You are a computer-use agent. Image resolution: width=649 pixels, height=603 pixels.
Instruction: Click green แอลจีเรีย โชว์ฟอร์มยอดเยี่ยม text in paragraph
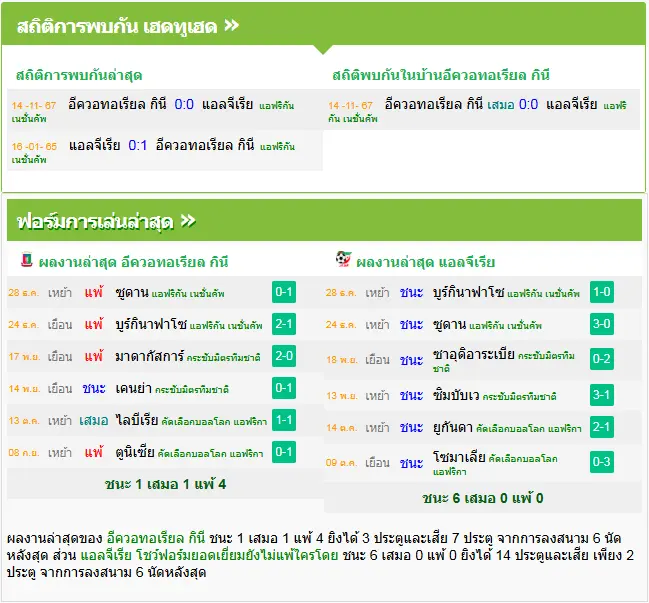209,555
